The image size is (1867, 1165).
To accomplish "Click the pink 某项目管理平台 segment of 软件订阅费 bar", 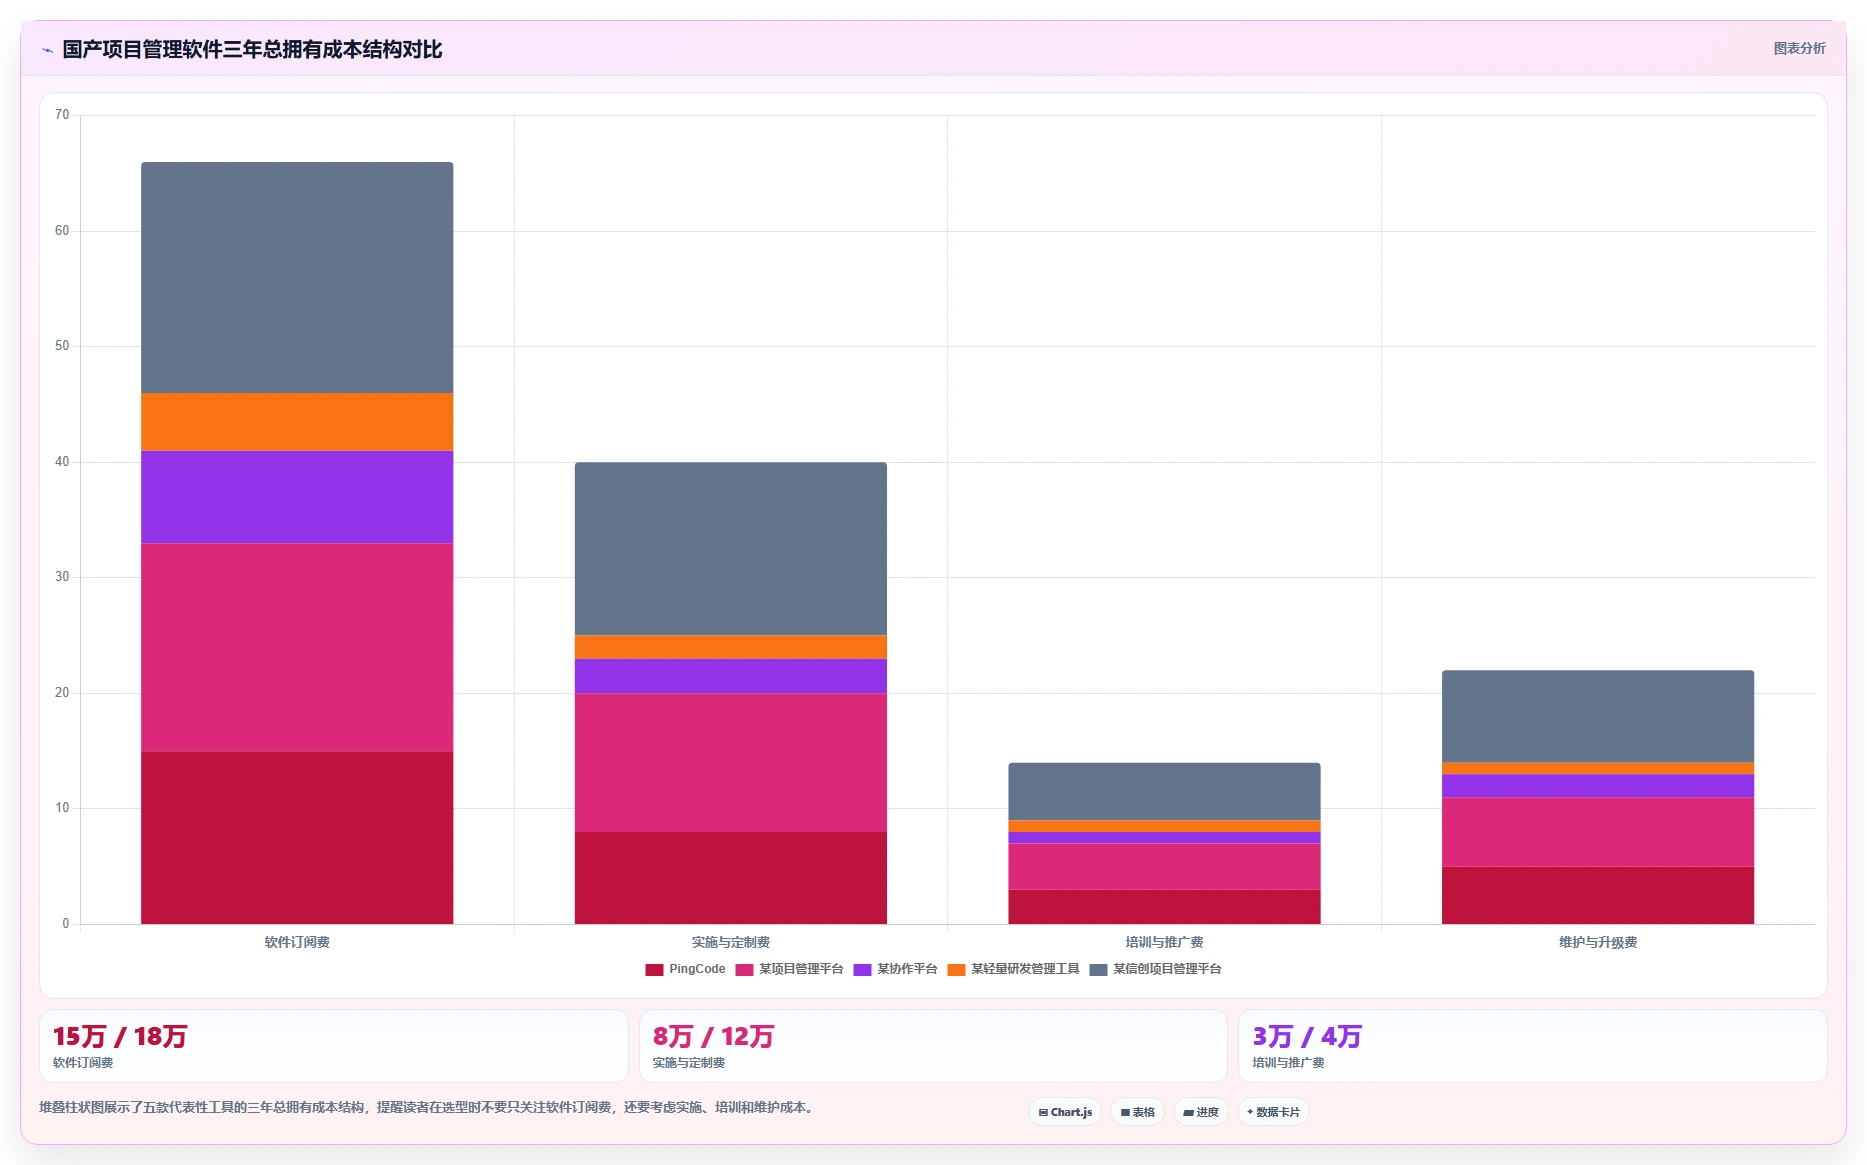I will pos(297,647).
